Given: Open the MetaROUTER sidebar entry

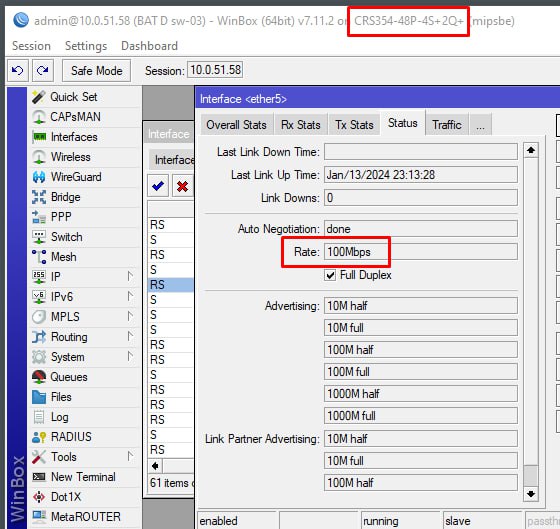Looking at the screenshot, I should tap(85, 517).
